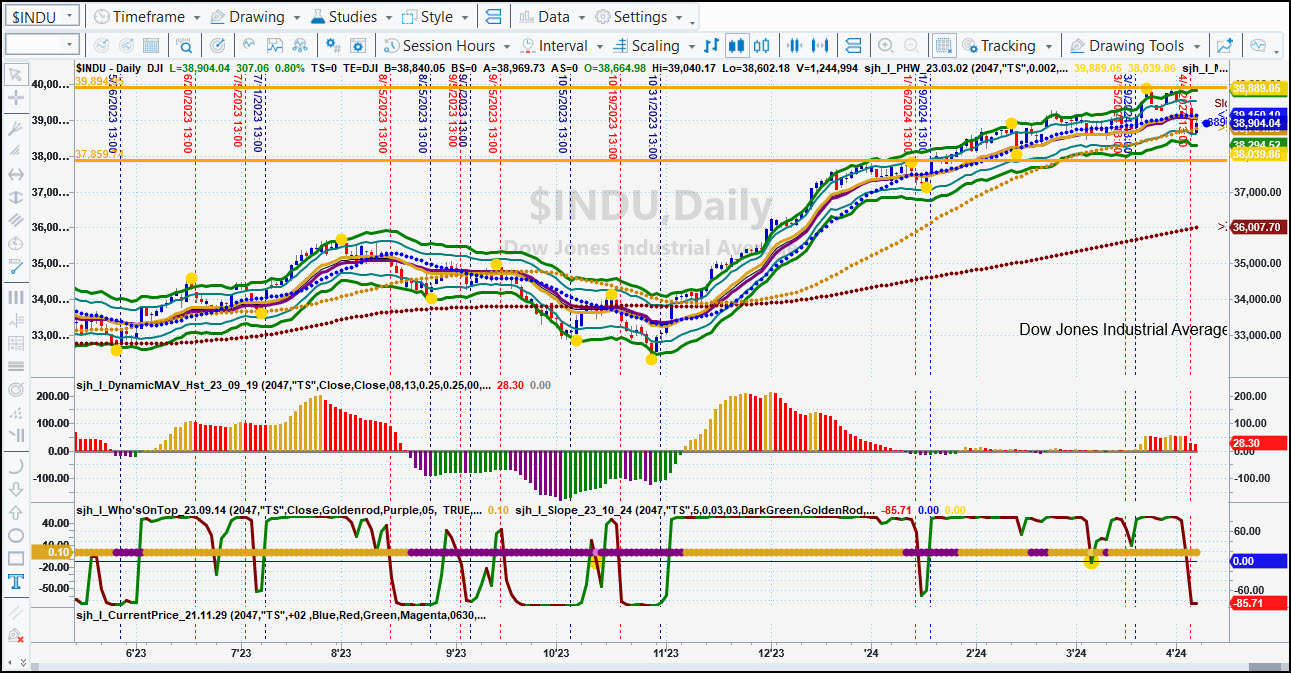Click the data-table grid icon in toolbar

pyautogui.click(x=151, y=45)
